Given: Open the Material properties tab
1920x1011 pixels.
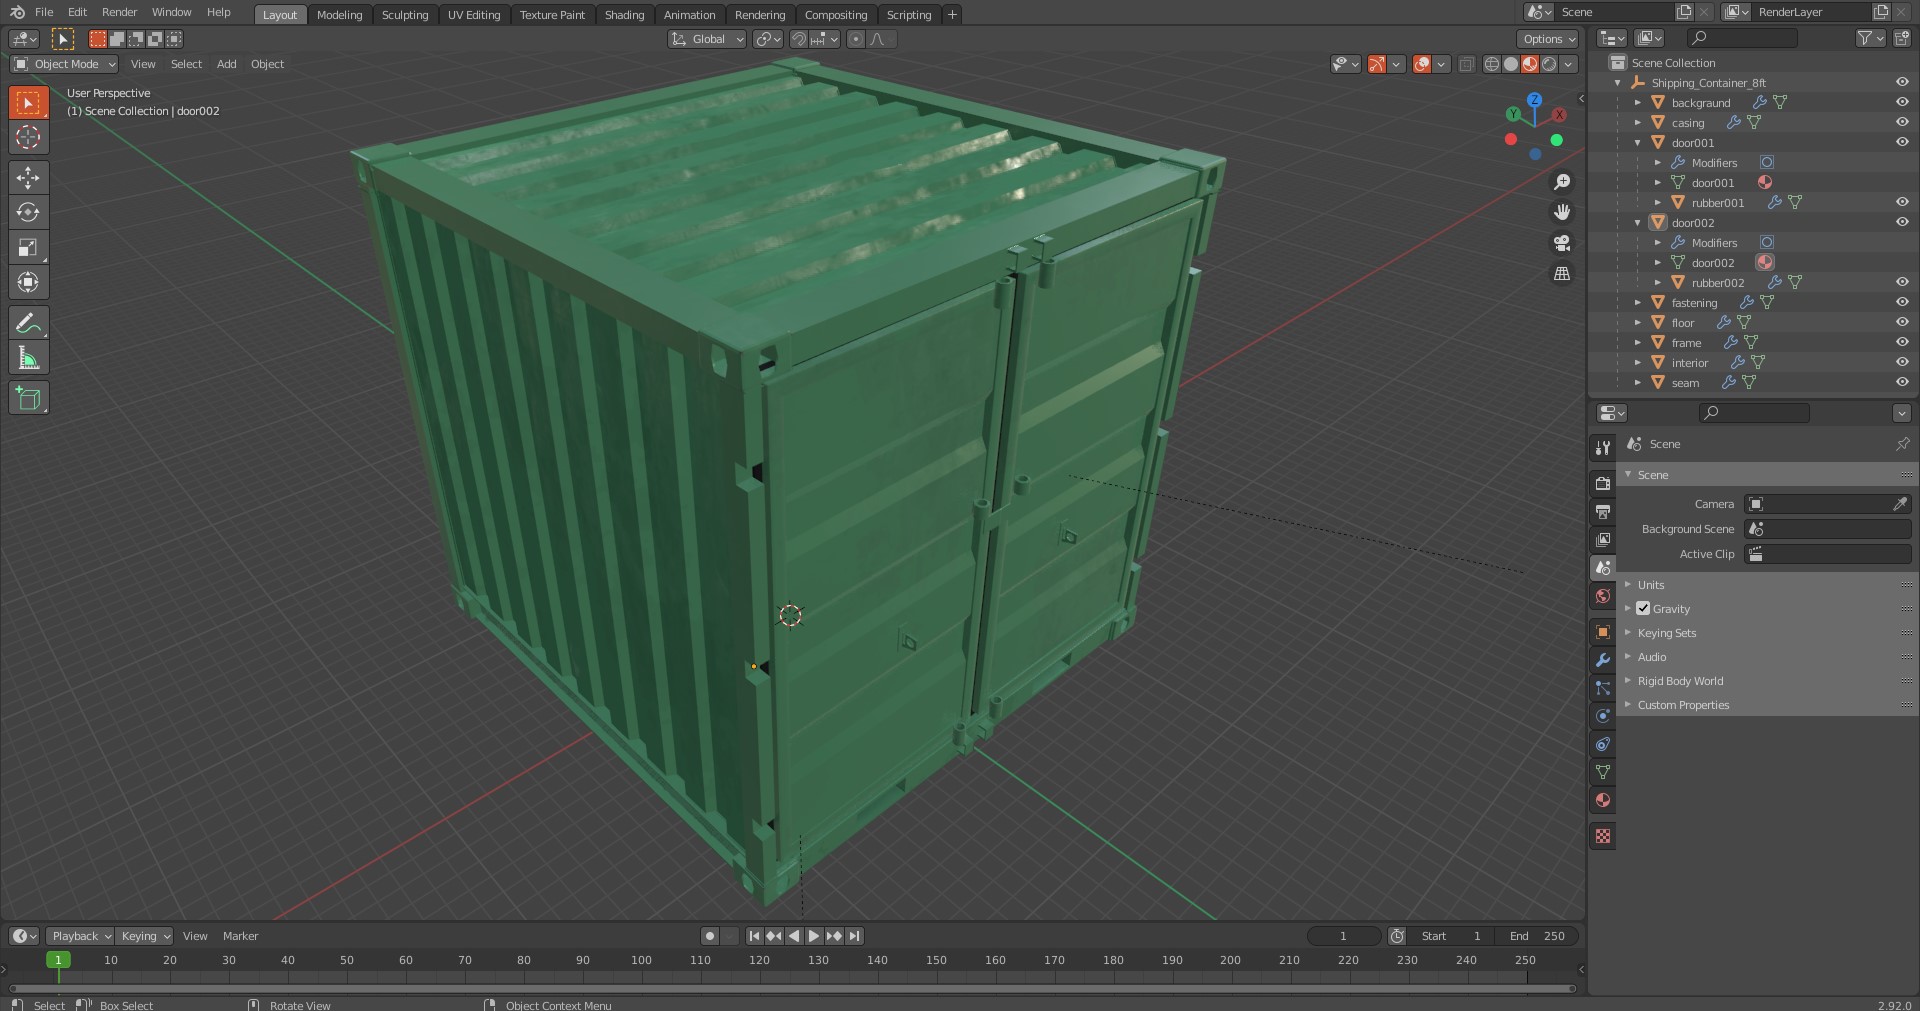Looking at the screenshot, I should tap(1603, 800).
